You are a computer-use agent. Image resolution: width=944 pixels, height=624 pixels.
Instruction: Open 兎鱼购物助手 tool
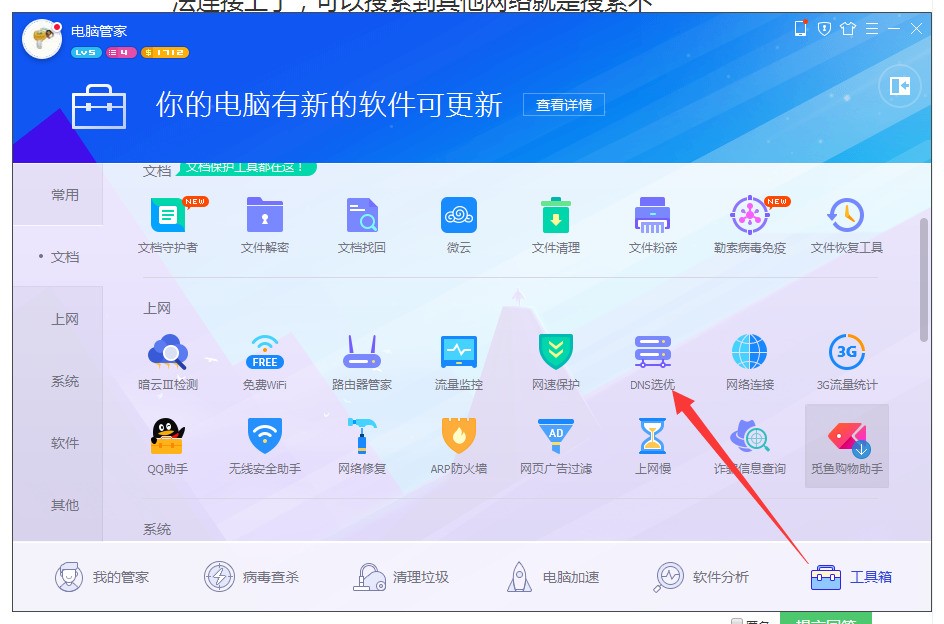[846, 446]
